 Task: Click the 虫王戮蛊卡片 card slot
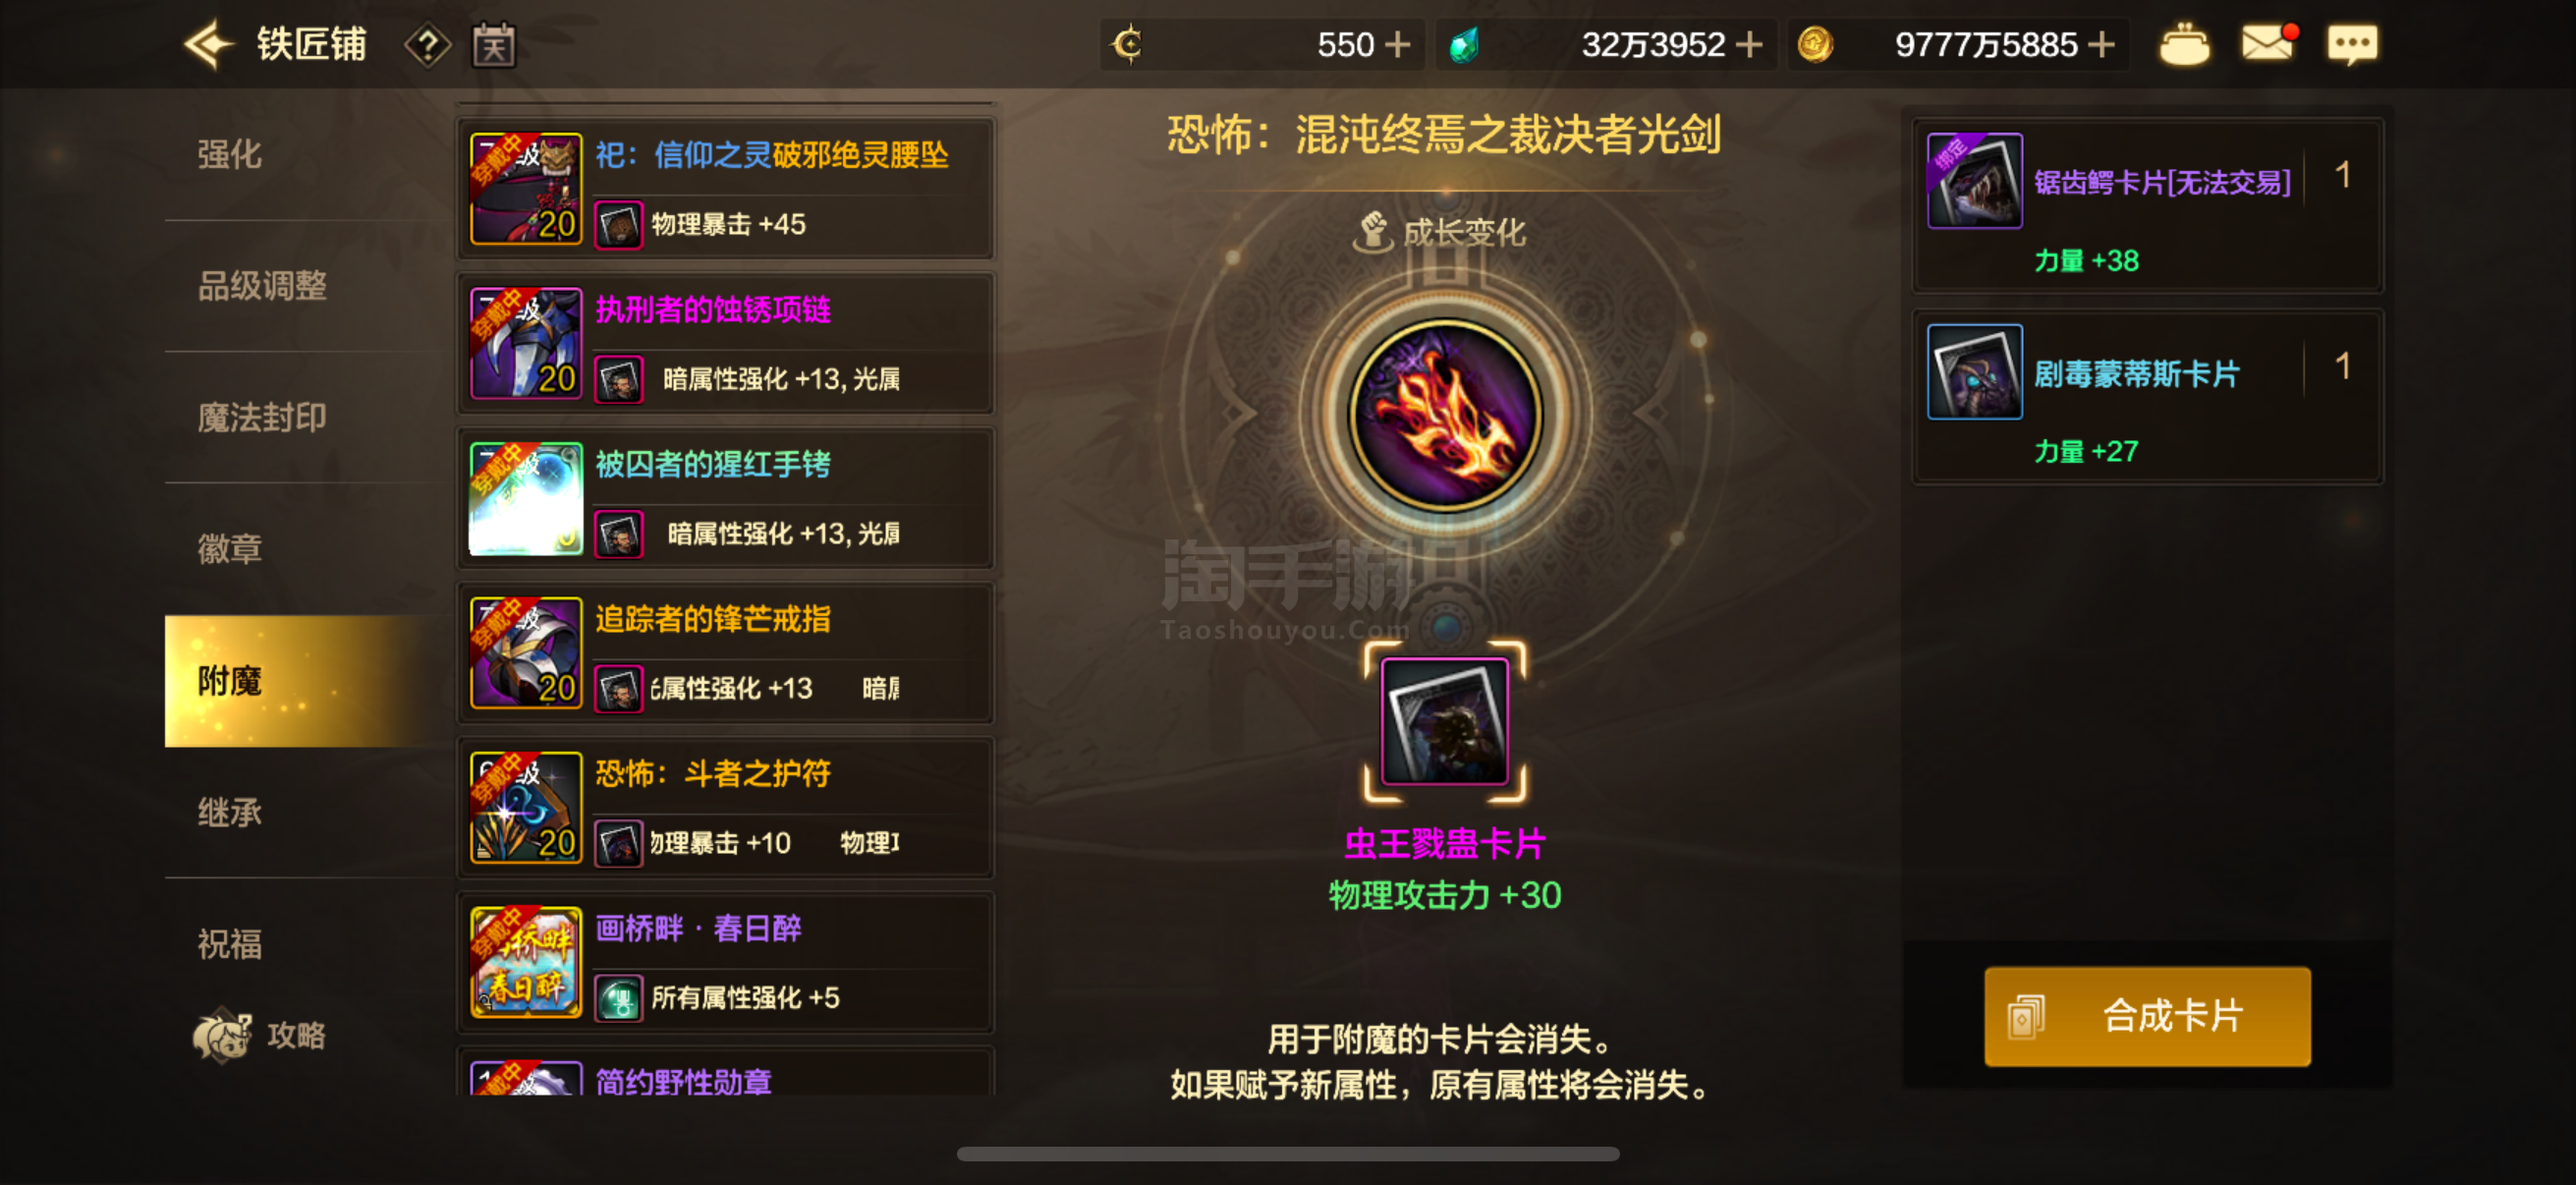1444,720
